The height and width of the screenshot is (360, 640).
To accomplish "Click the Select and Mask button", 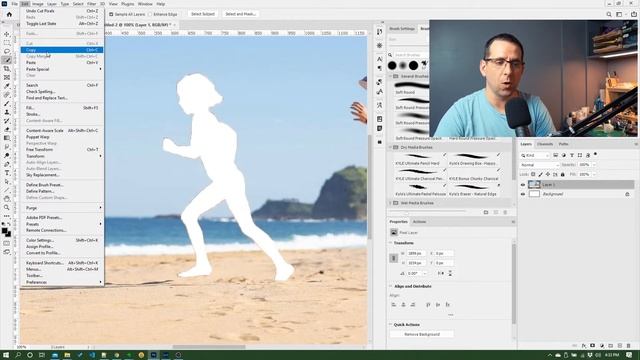I will coord(240,14).
